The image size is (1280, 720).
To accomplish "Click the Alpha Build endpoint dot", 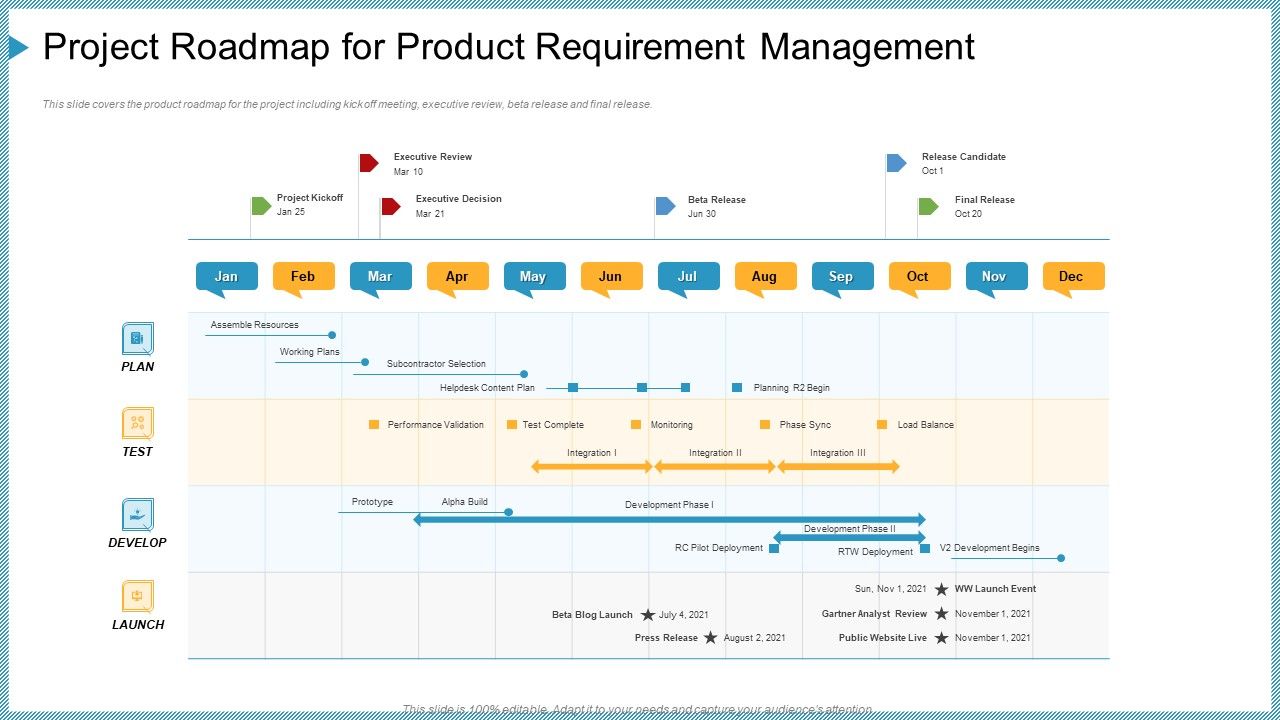I will [508, 512].
